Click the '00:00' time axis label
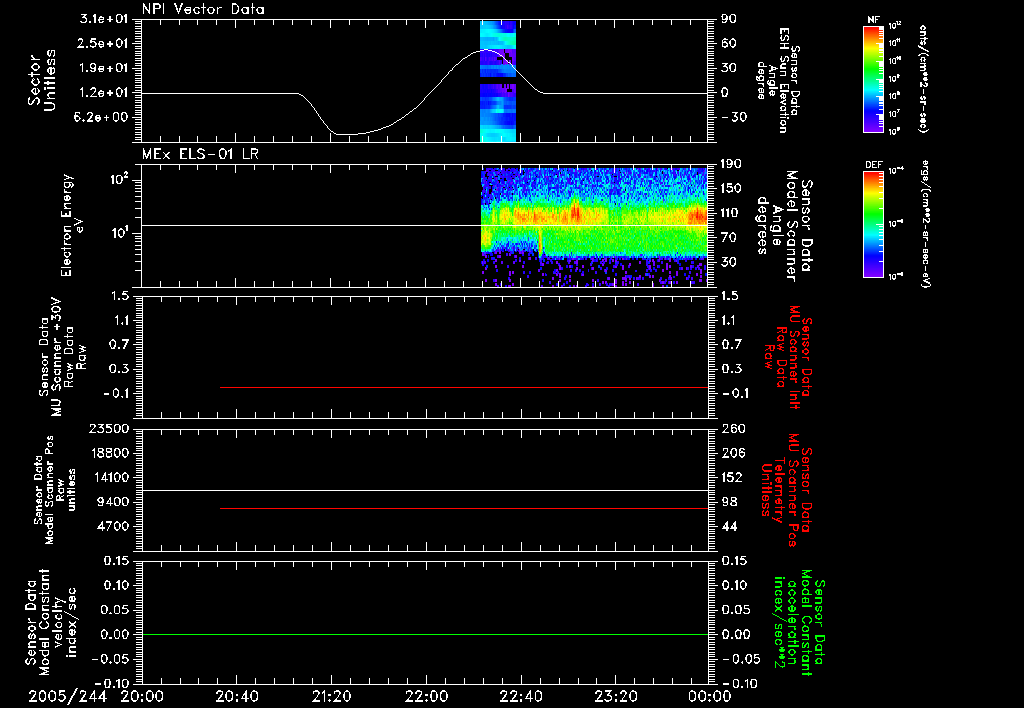The height and width of the screenshot is (708, 1024). [710, 696]
